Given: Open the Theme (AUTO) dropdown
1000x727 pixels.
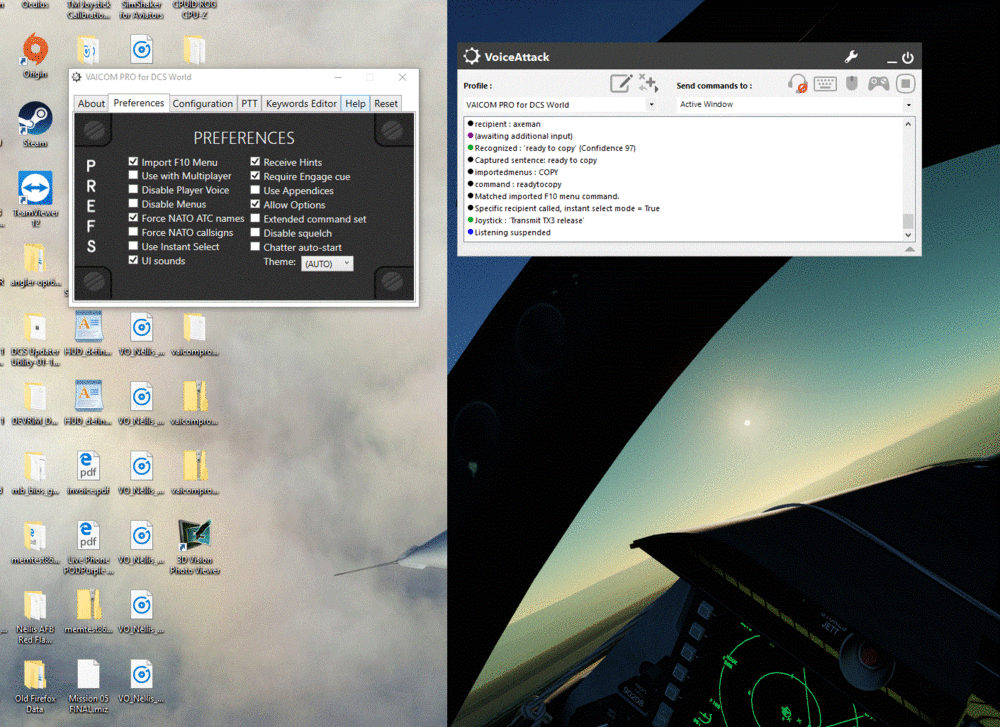Looking at the screenshot, I should click(x=327, y=263).
